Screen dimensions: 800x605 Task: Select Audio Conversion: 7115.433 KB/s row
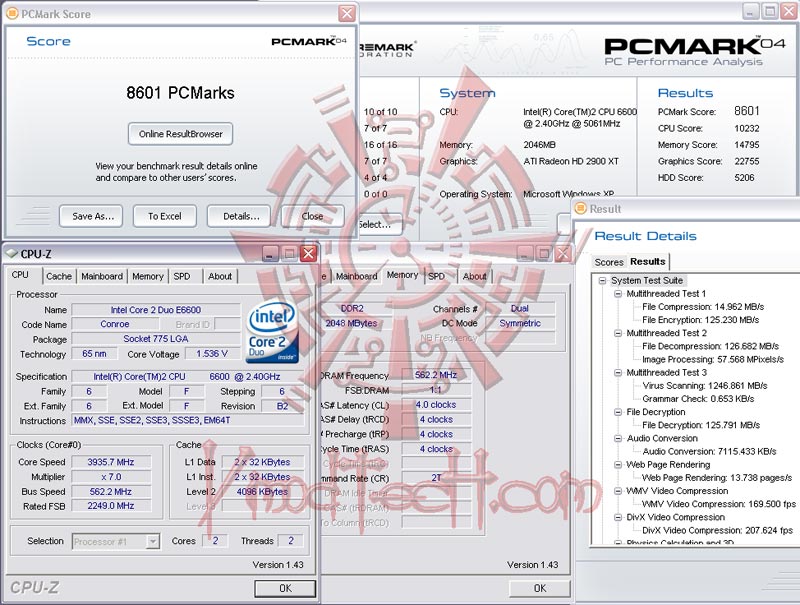point(709,451)
